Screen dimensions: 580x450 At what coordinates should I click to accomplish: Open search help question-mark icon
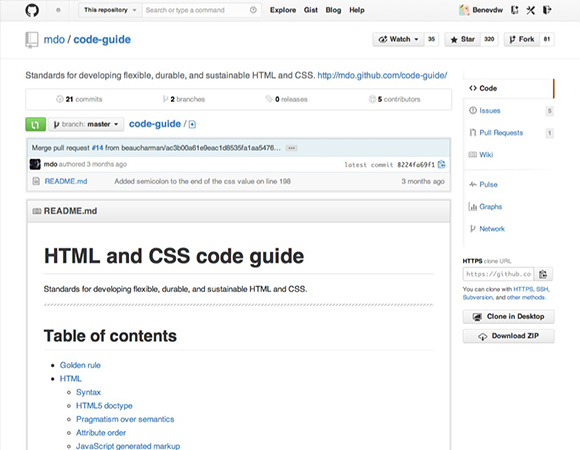[253, 10]
